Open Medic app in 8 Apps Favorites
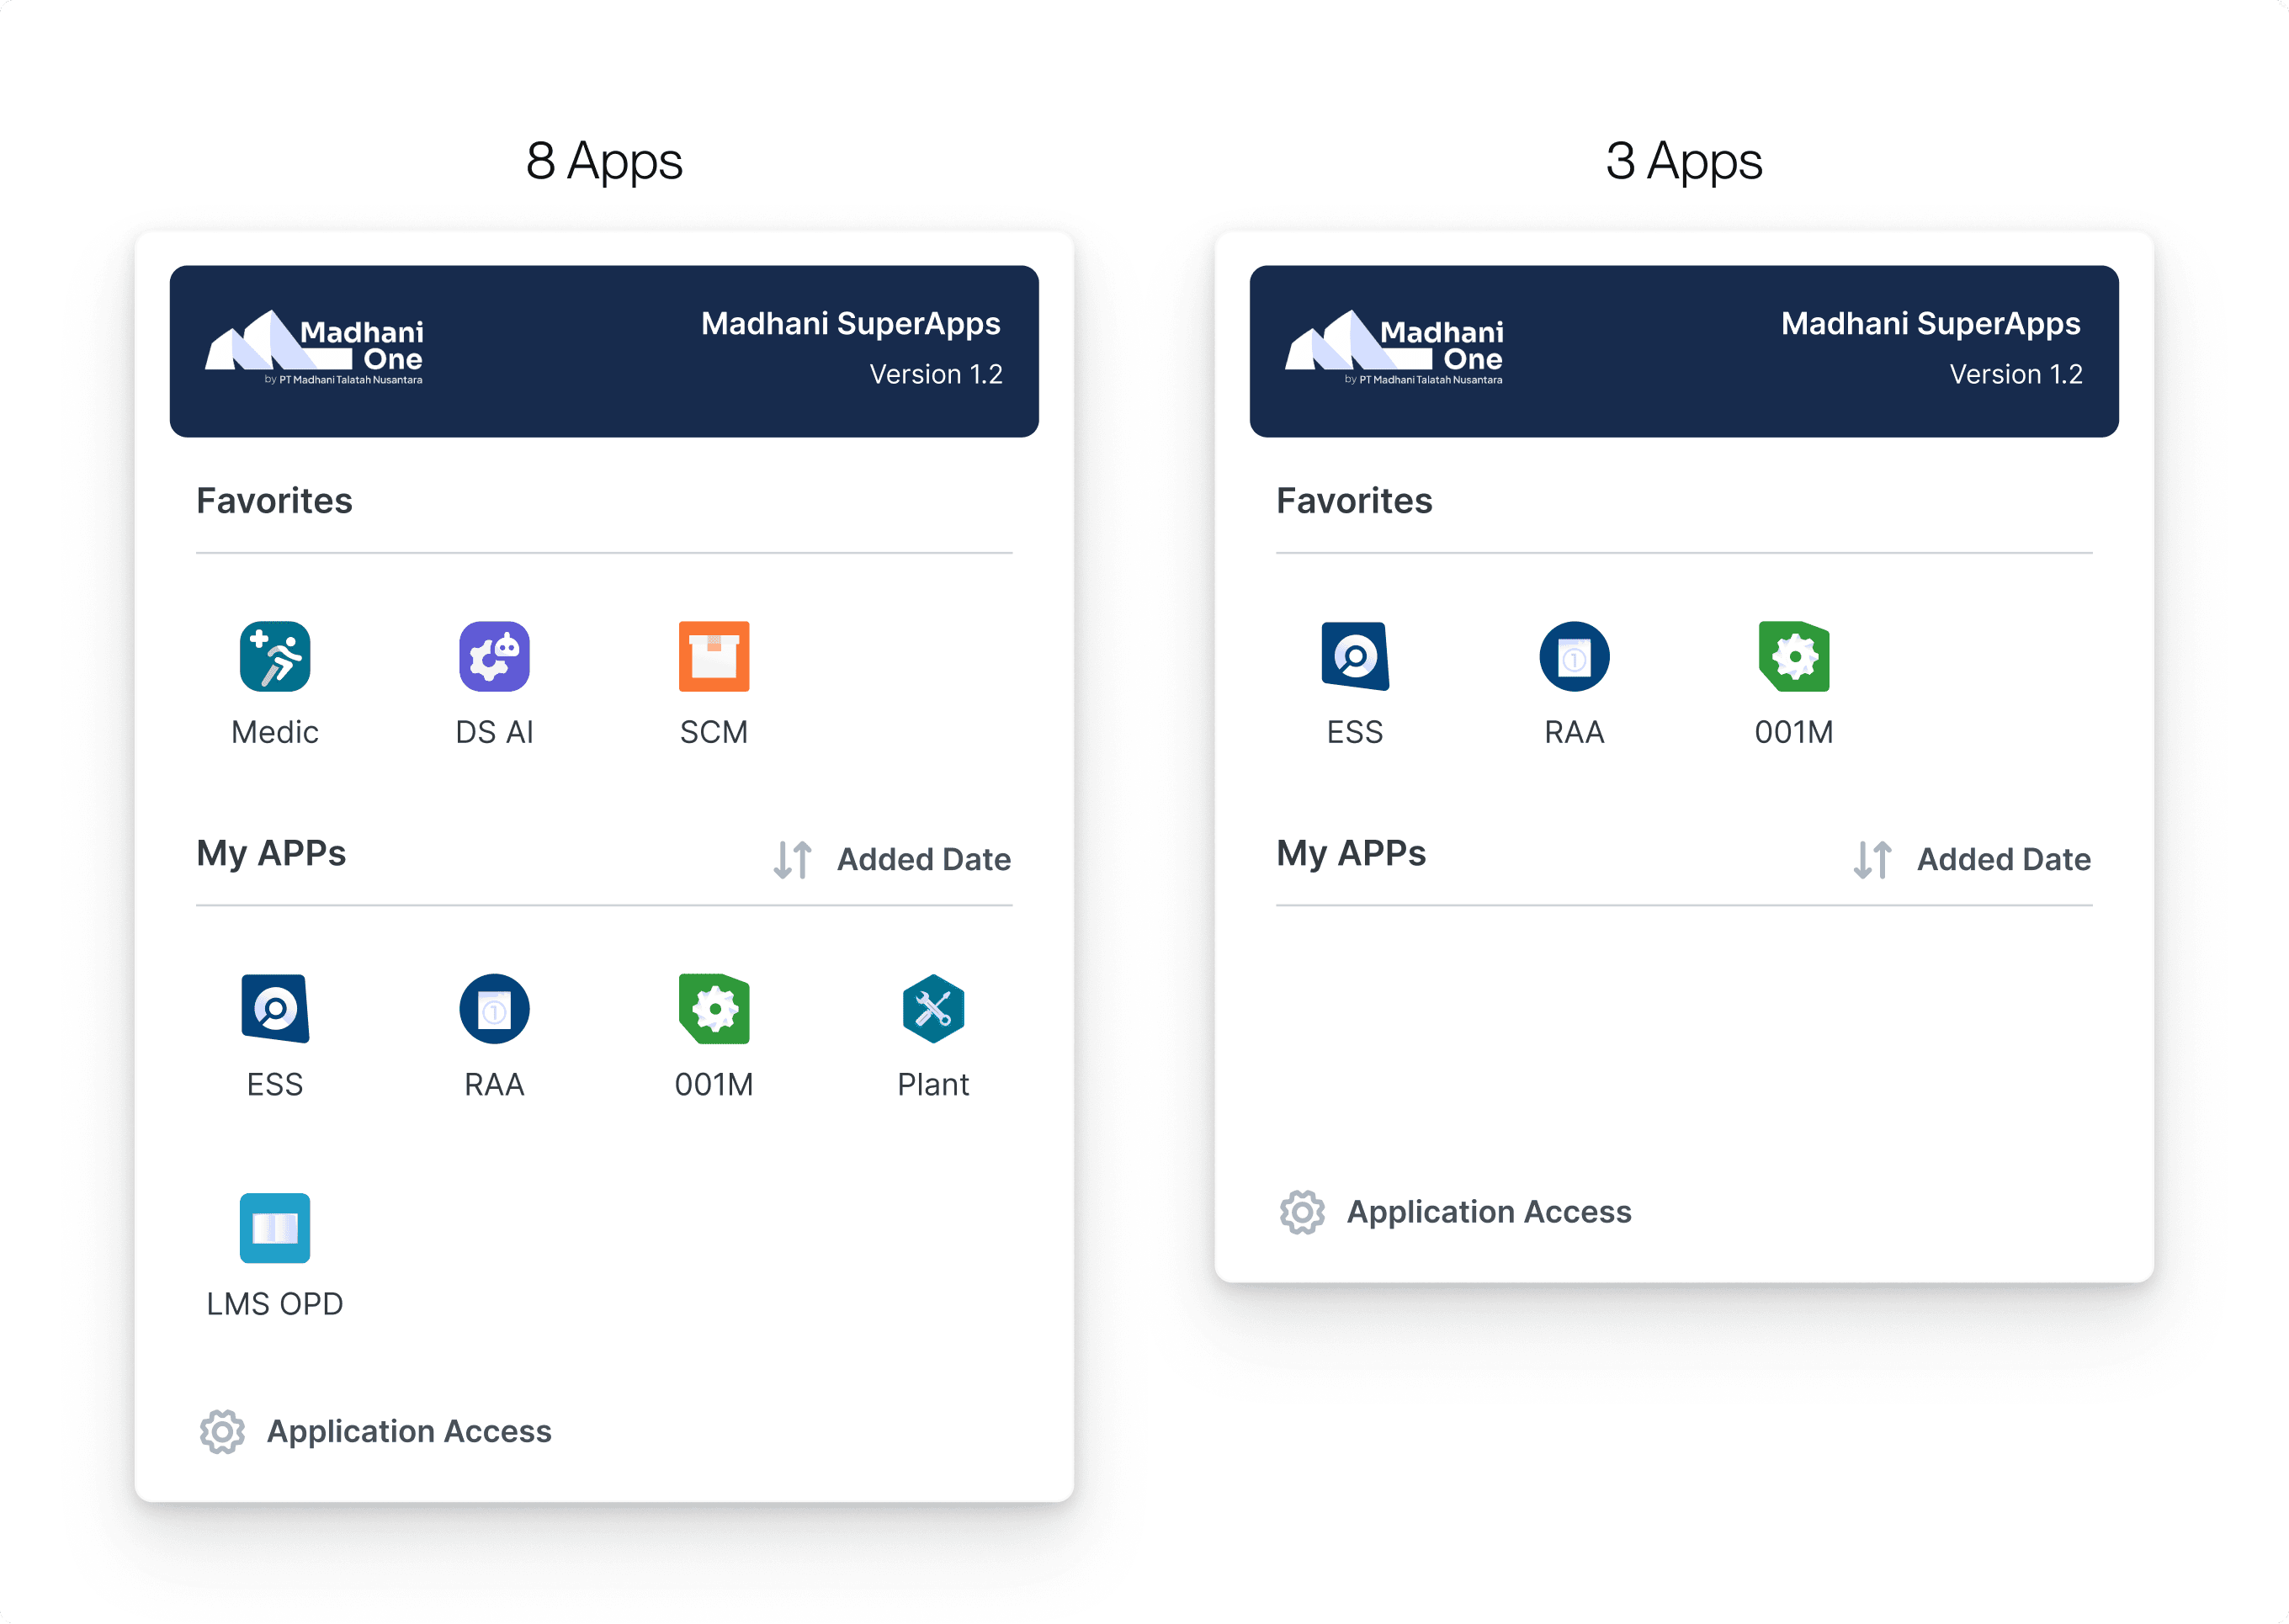2289x1624 pixels. coord(275,657)
